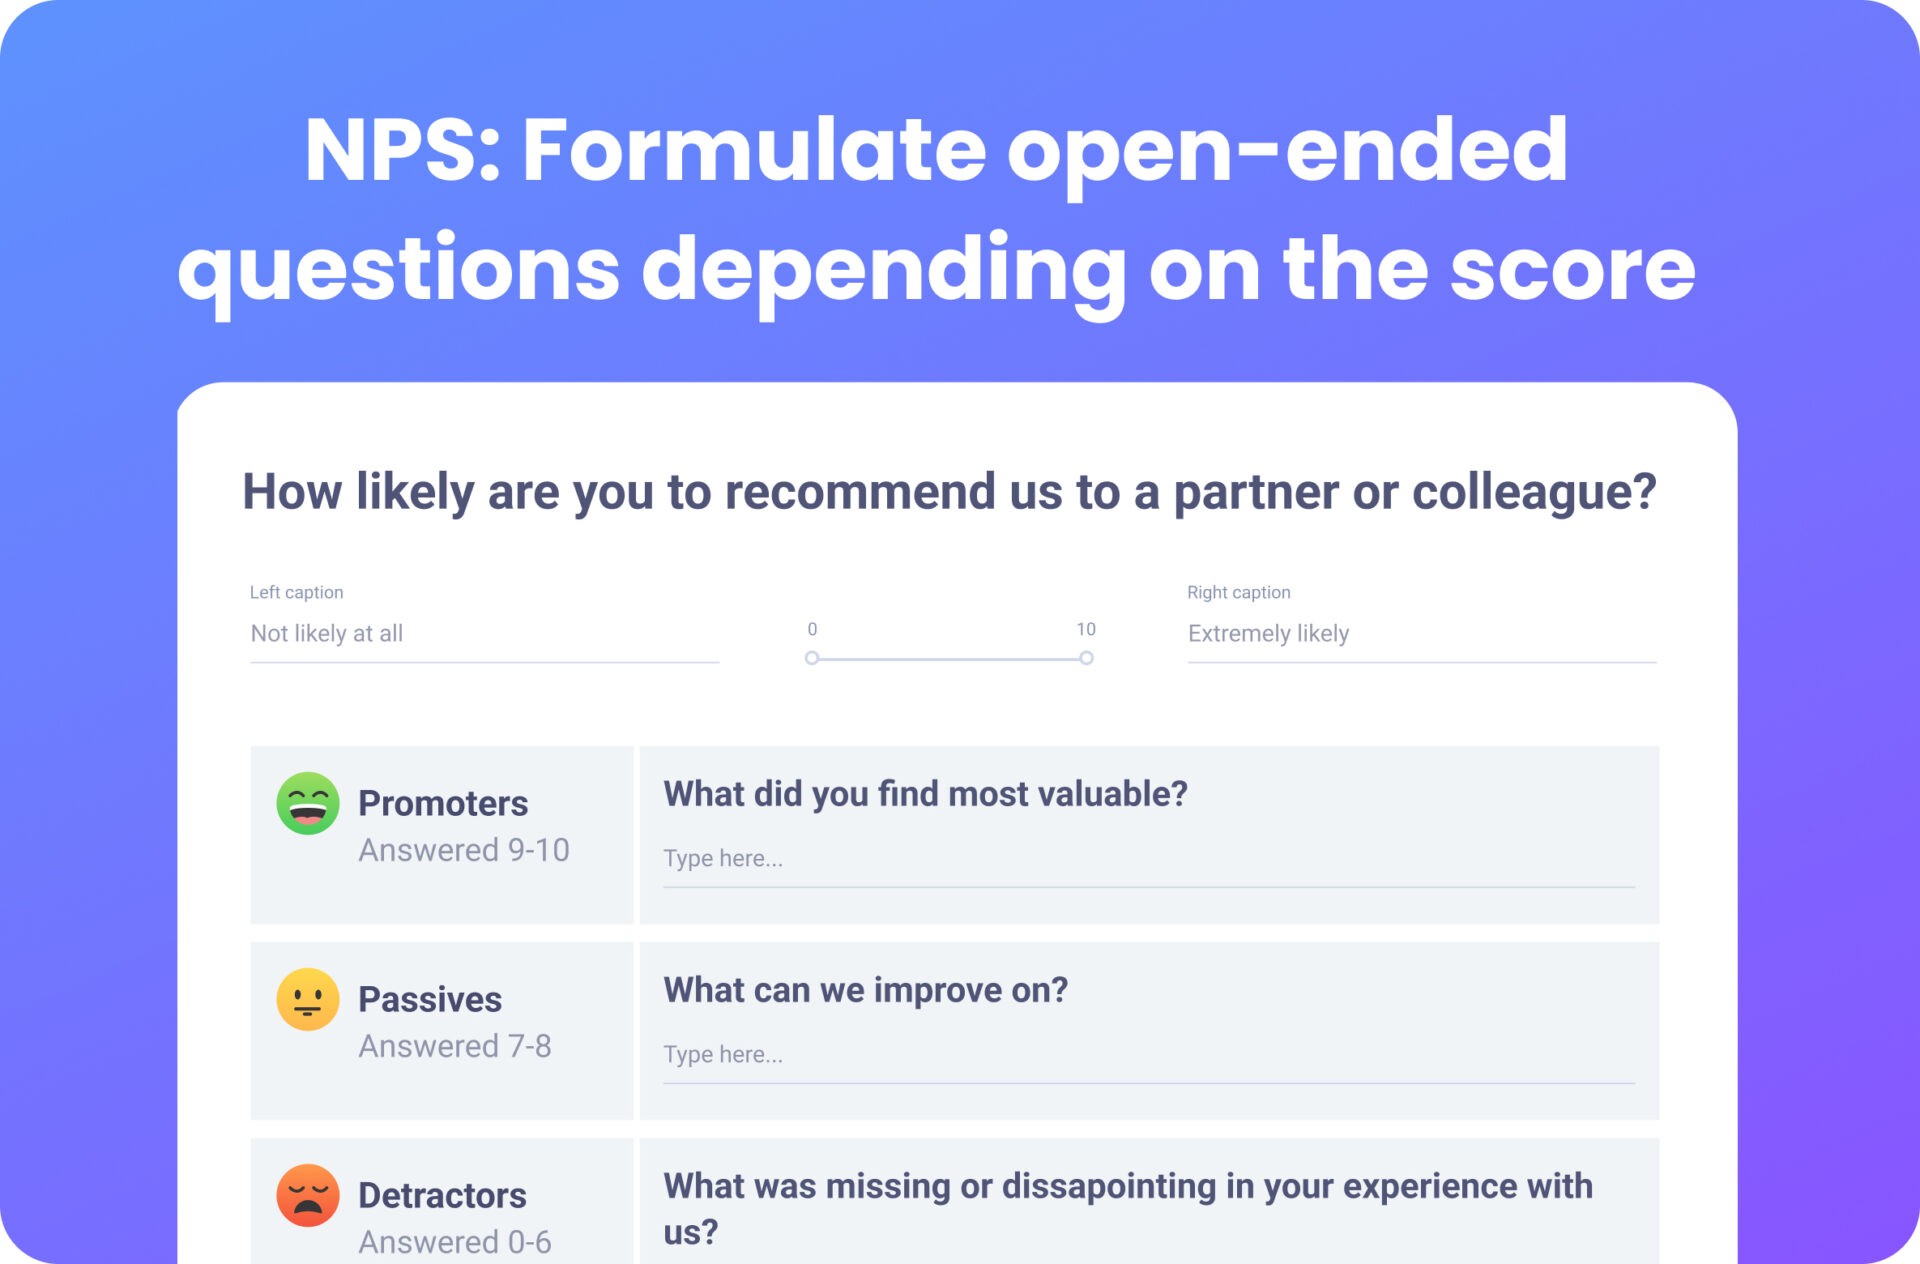
Task: Type in the Promoters answer field
Action: click(1148, 859)
